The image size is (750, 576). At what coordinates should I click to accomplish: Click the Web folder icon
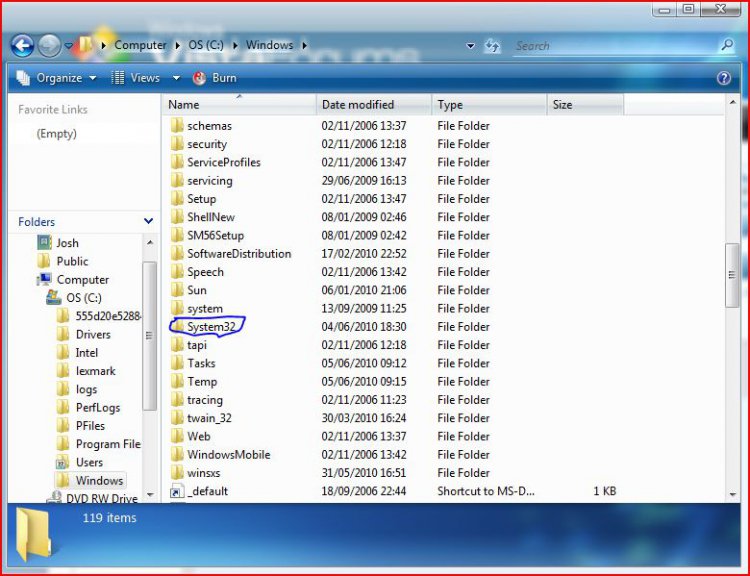point(177,436)
